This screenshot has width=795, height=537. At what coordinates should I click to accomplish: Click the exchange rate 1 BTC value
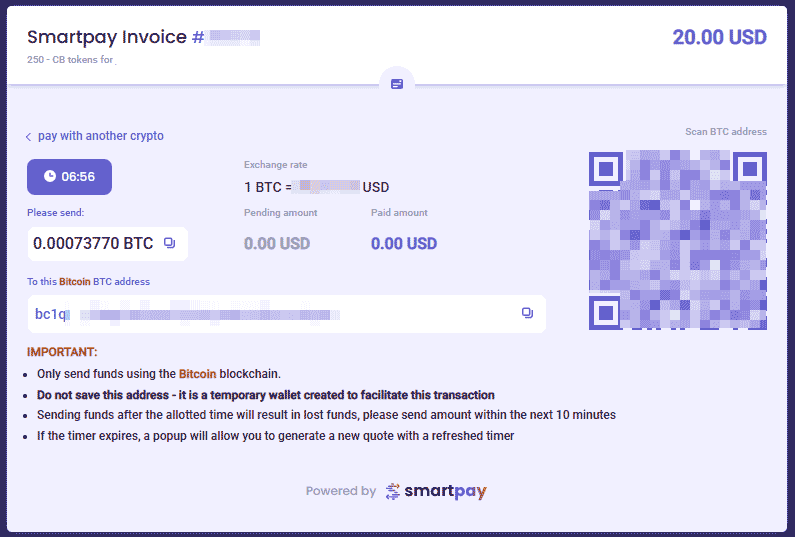[316, 187]
